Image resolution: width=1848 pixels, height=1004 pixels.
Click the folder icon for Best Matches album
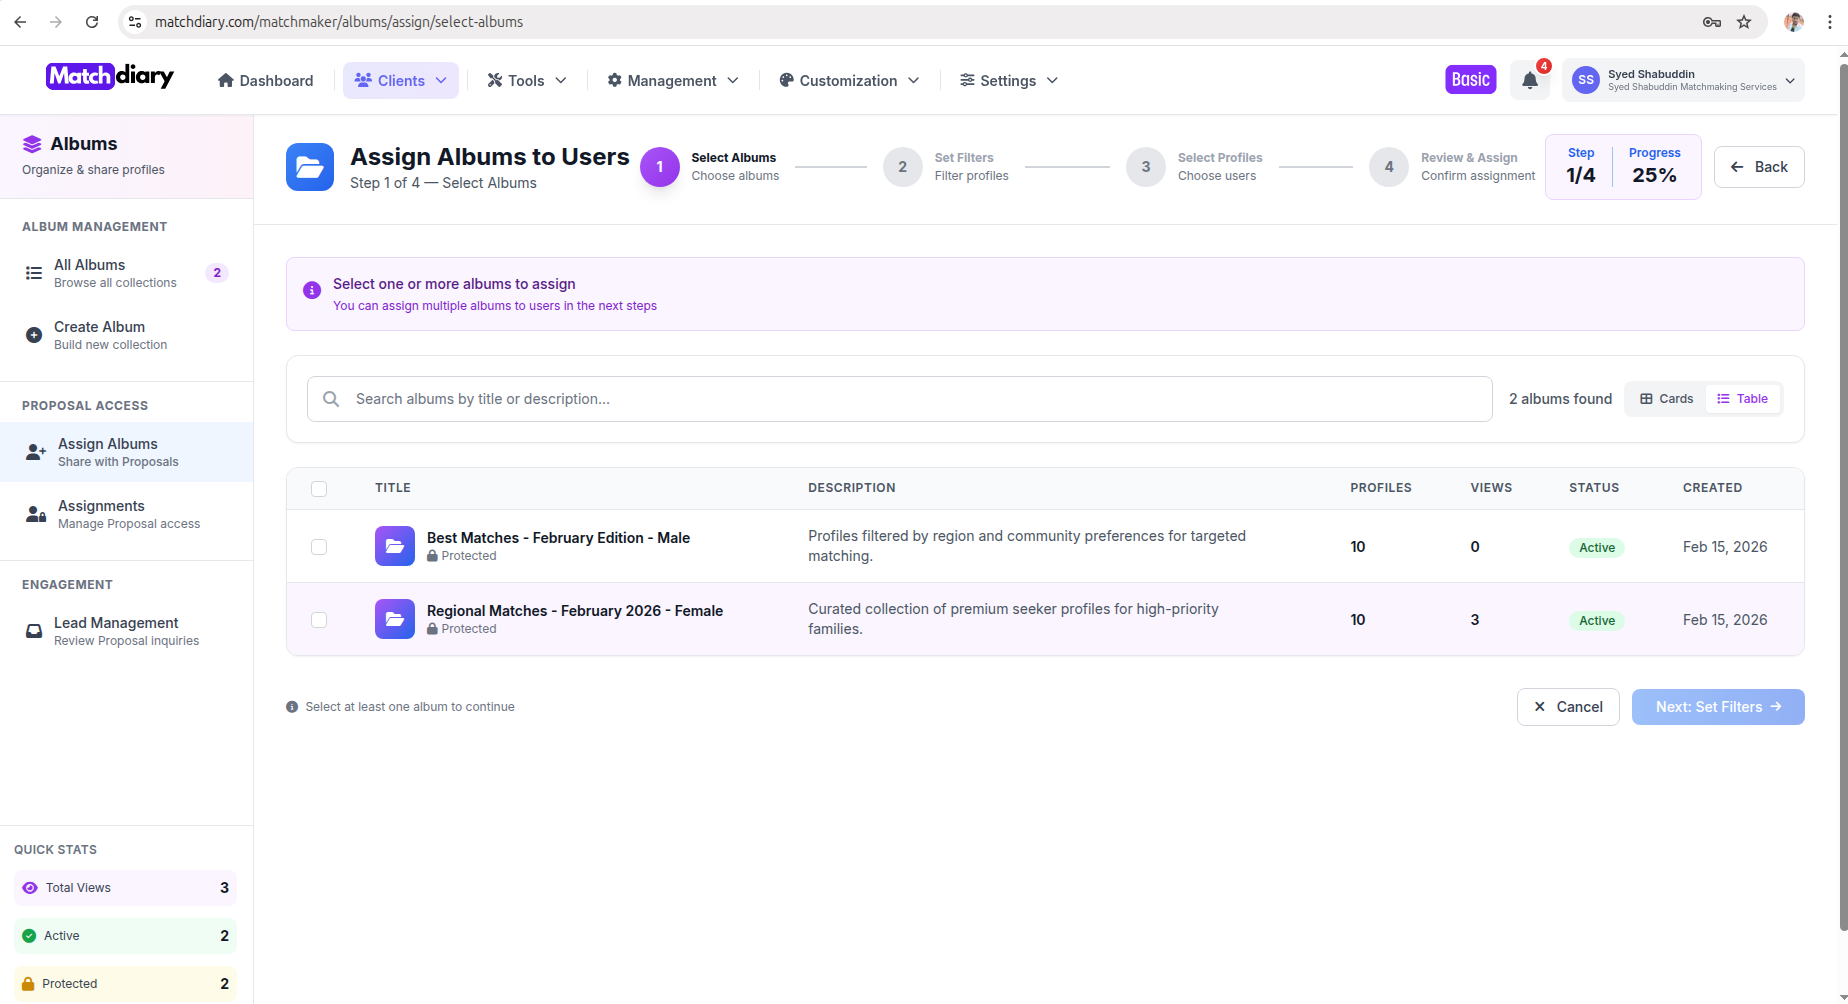pyautogui.click(x=394, y=546)
